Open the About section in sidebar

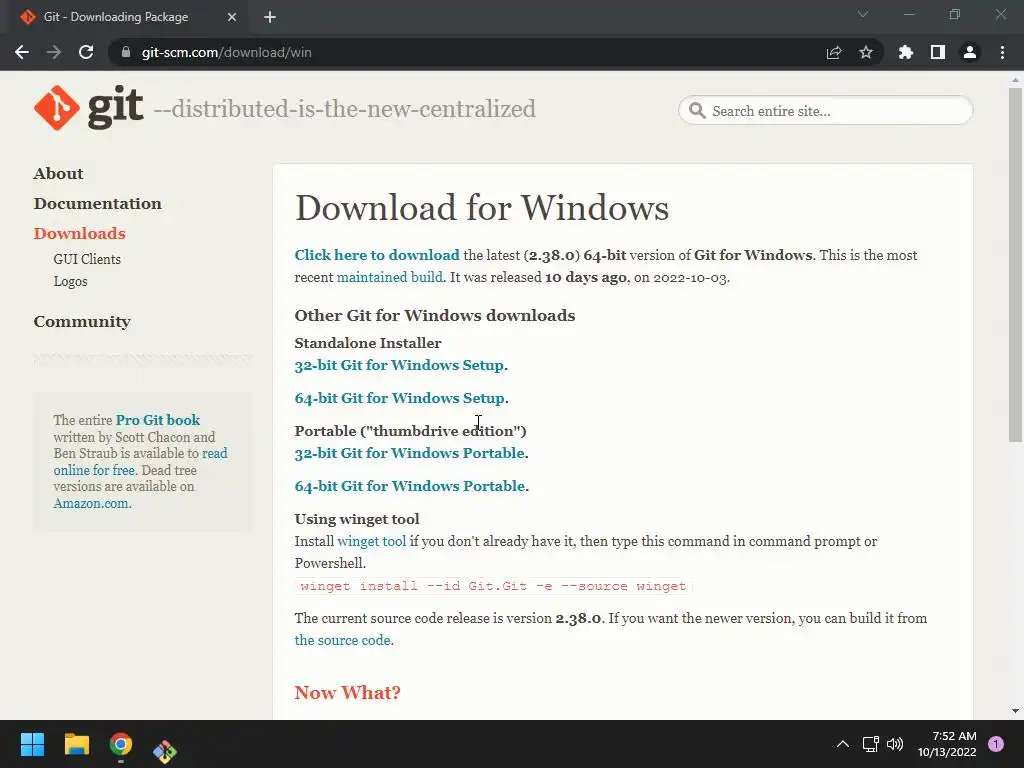point(58,173)
